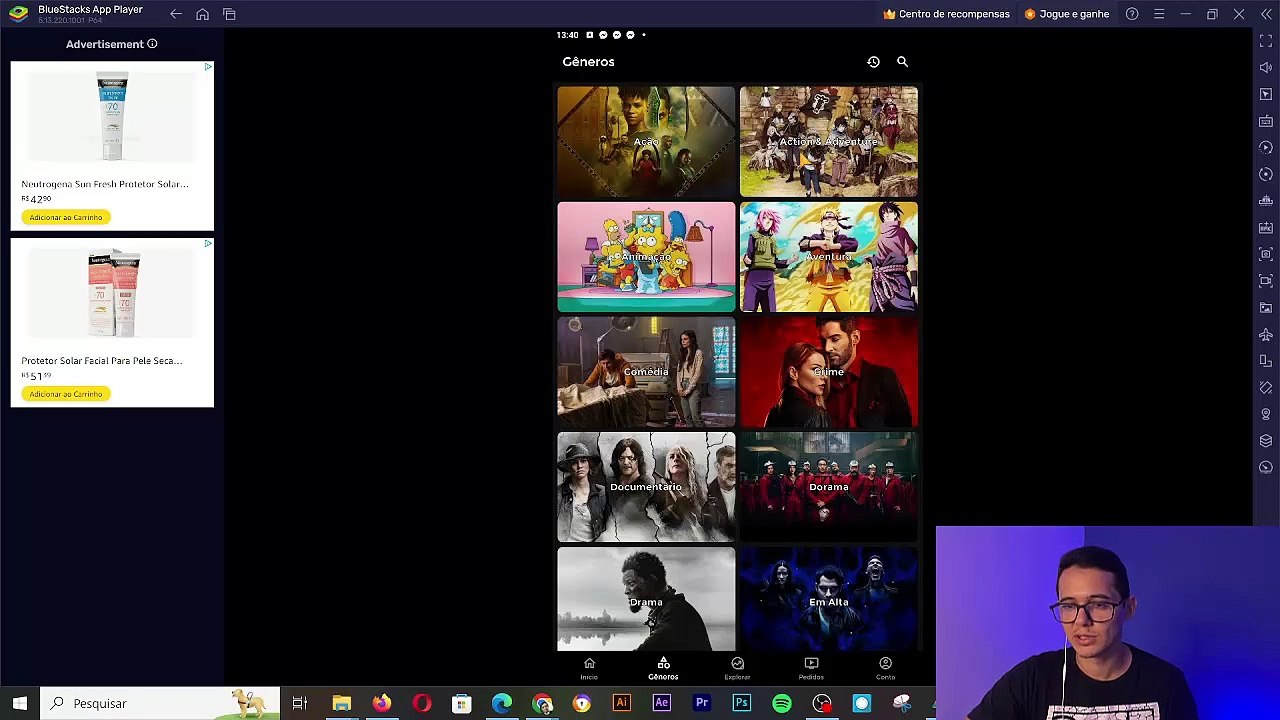Launch Opera from the taskbar
The height and width of the screenshot is (720, 1280).
coord(422,703)
